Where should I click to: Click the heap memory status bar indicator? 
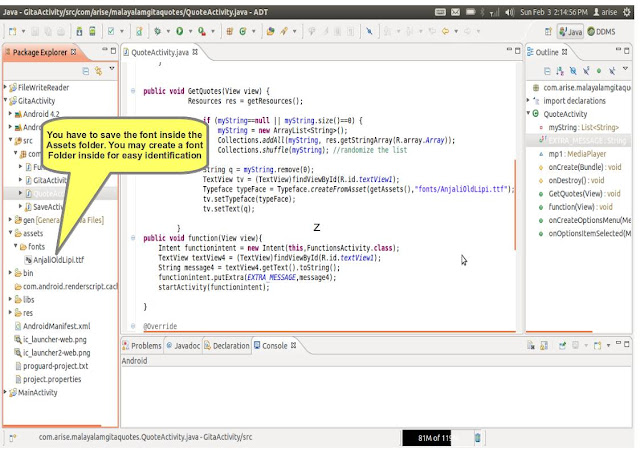430,438
